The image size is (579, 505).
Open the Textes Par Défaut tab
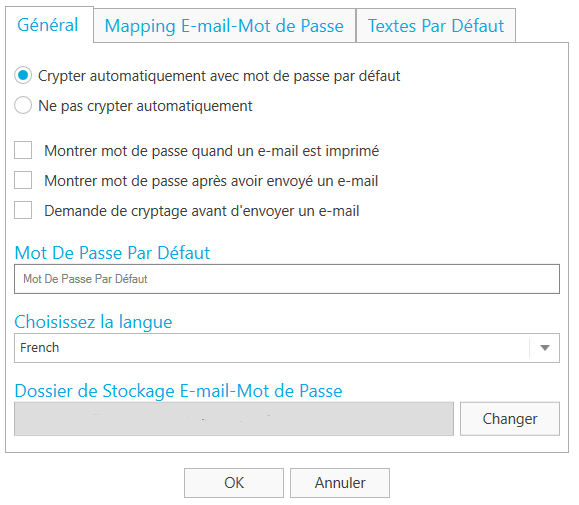click(x=436, y=26)
